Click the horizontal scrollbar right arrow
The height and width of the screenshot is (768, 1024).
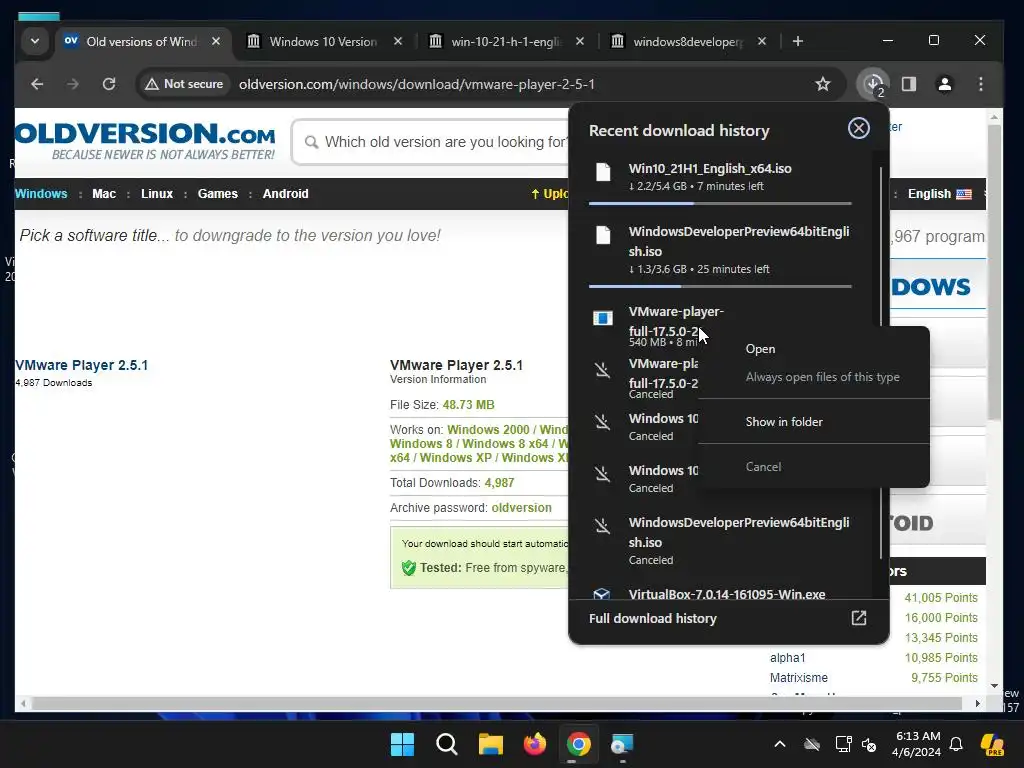tap(978, 703)
